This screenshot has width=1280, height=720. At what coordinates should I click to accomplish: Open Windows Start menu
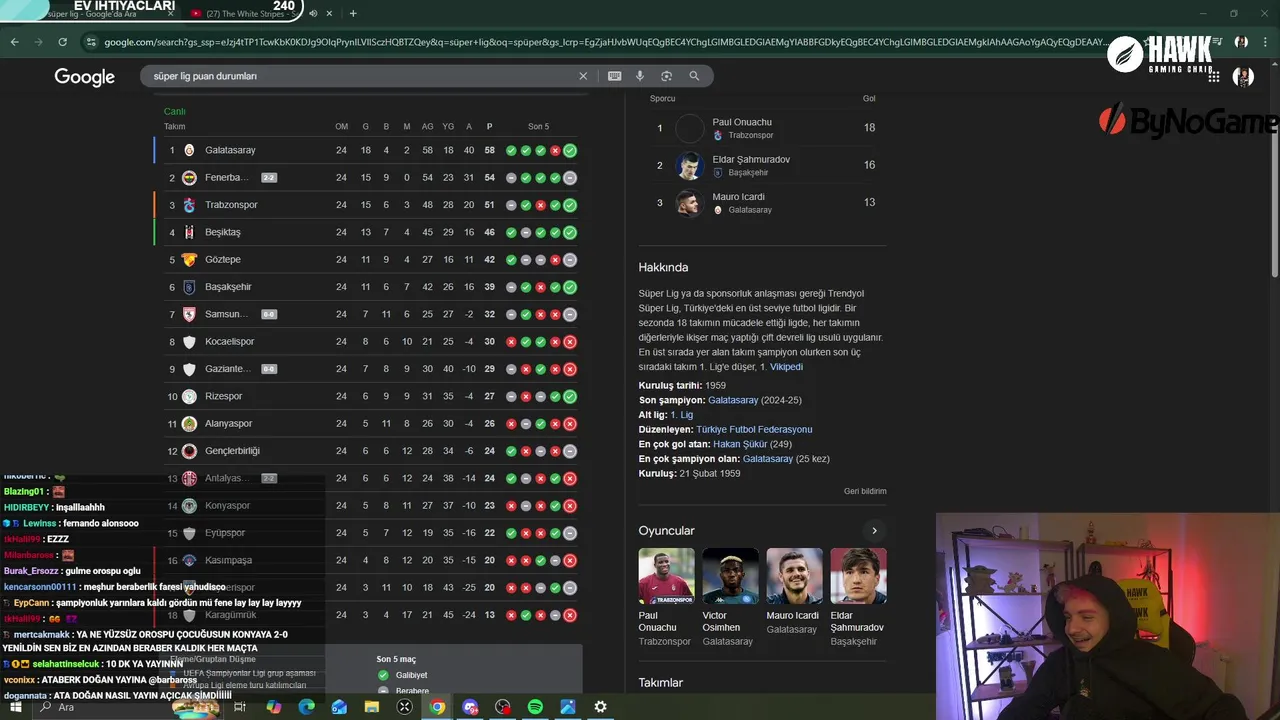point(16,707)
